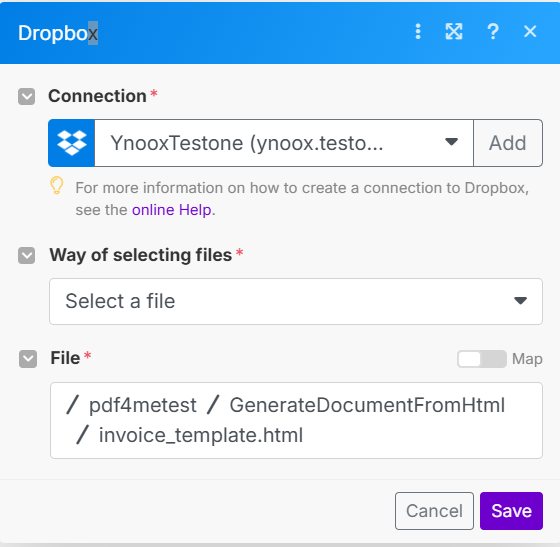This screenshot has height=547, width=560.
Task: Select the GenerateDocumentFromHtml folder in path
Action: coord(367,405)
